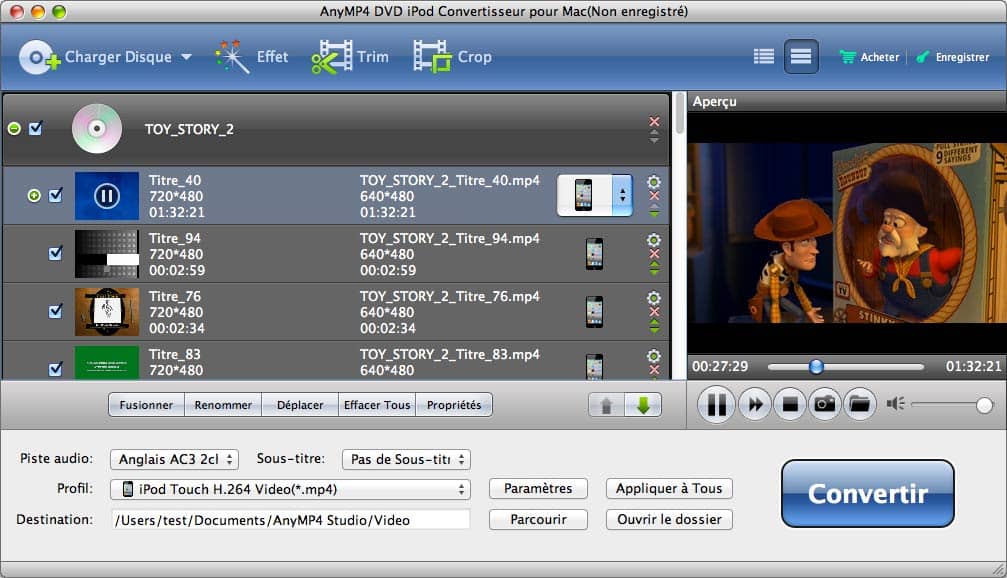Move selected item up with arrow button

point(606,405)
